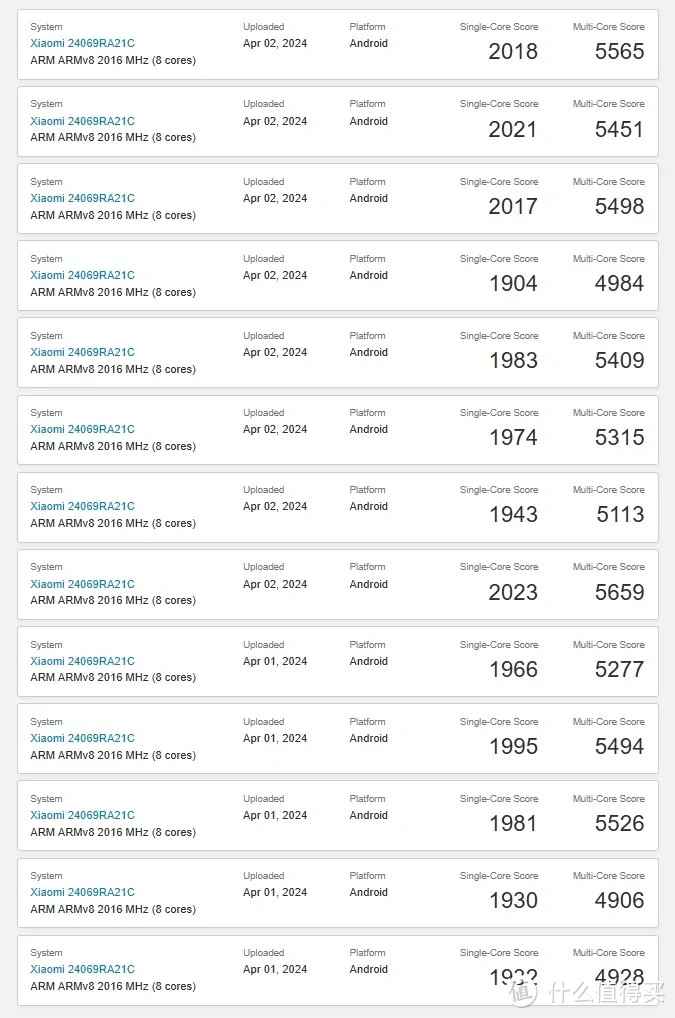The width and height of the screenshot is (675, 1018).
Task: Open the entry with single-core score 1995
Action: click(x=82, y=738)
